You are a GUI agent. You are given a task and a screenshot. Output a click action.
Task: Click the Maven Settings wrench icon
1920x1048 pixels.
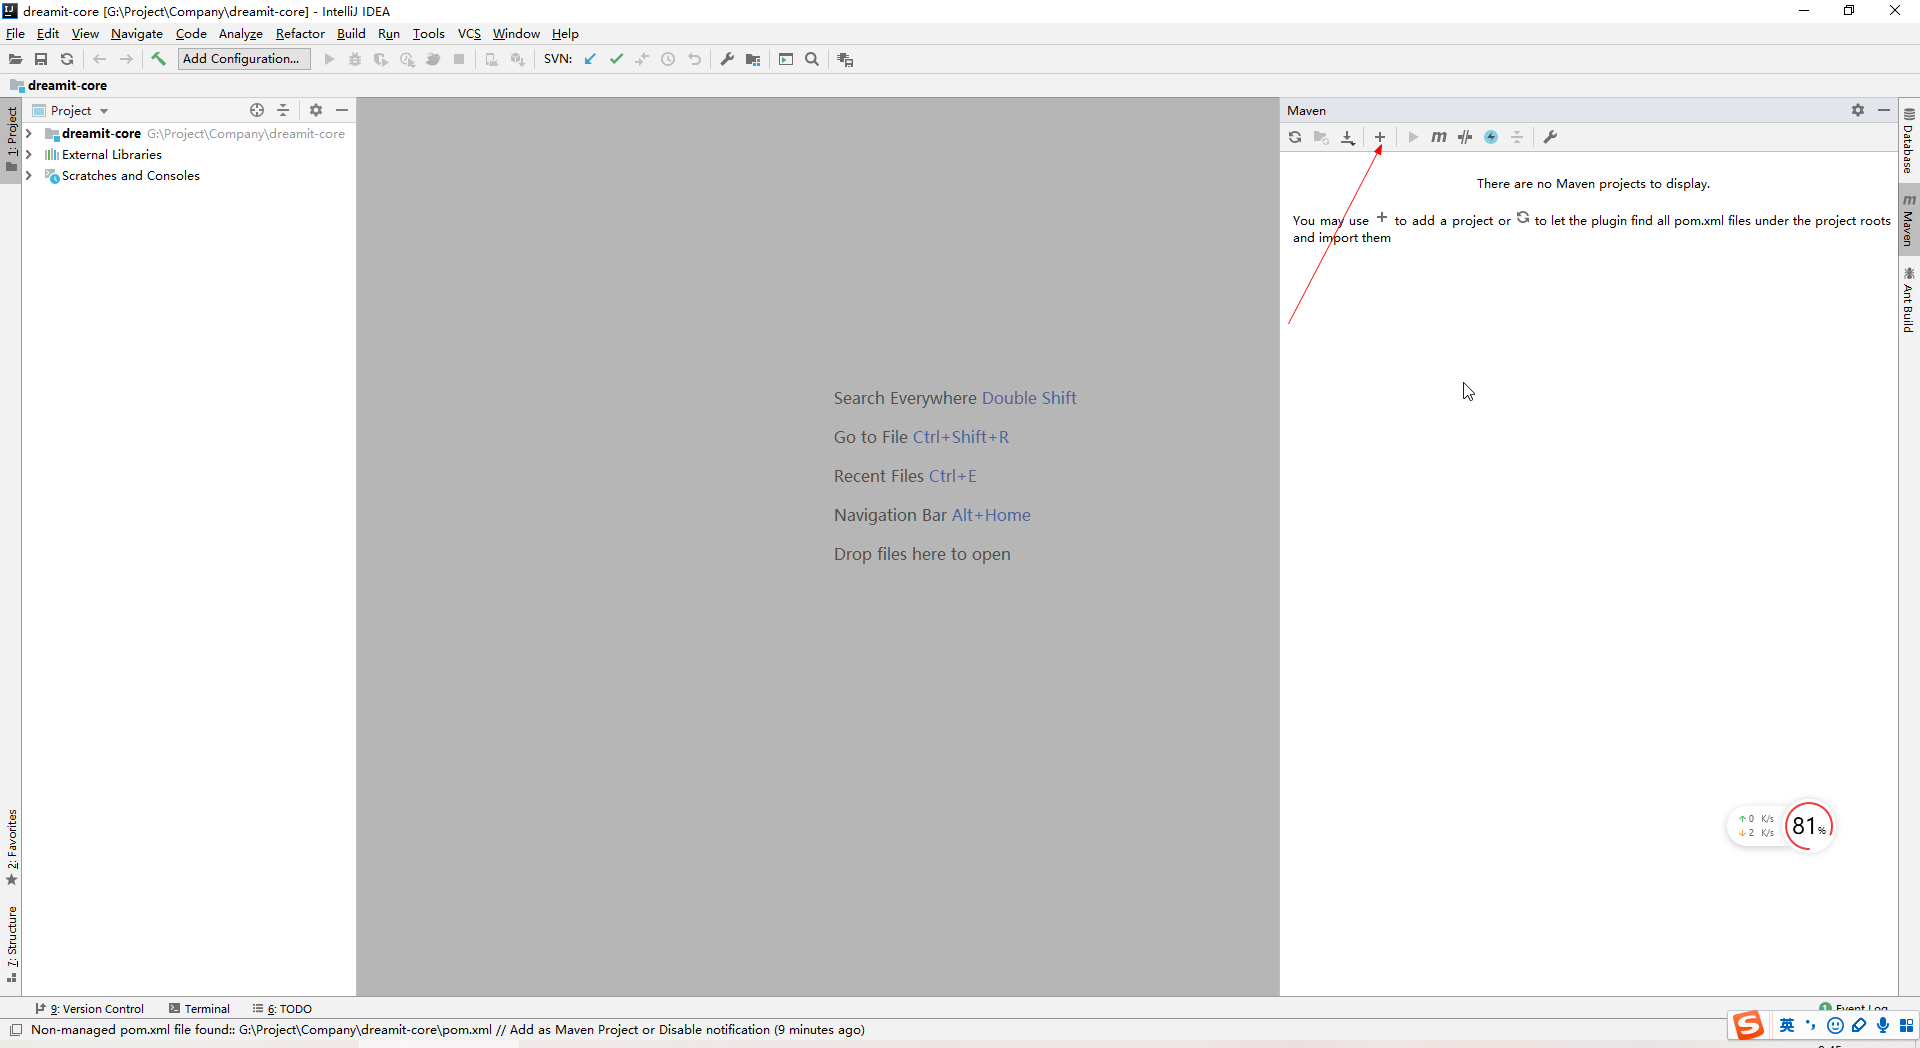pyautogui.click(x=1551, y=137)
